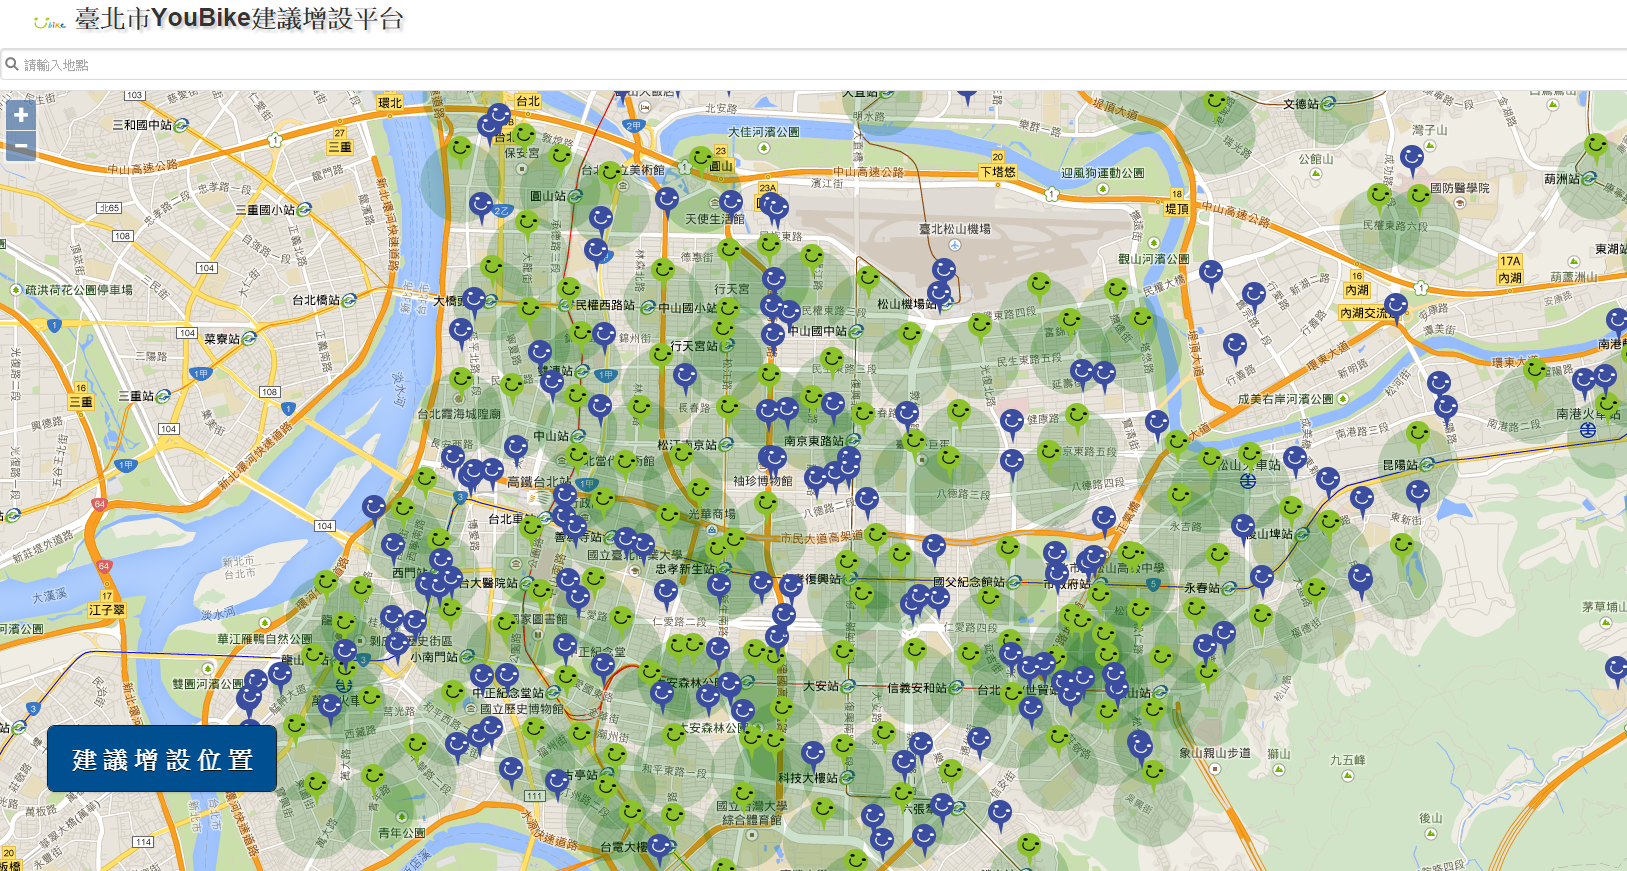Viewport: 1627px width, 871px height.
Task: Click the 國父紀念館站 label
Action: click(x=969, y=581)
